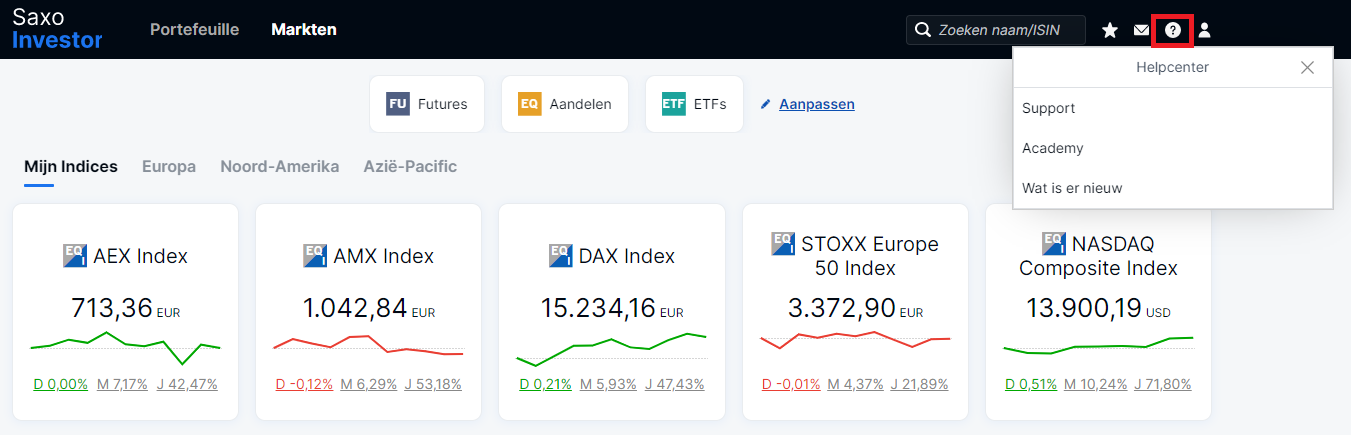The image size is (1351, 435).
Task: Click the AMX value 1.042,84
Action: [355, 308]
